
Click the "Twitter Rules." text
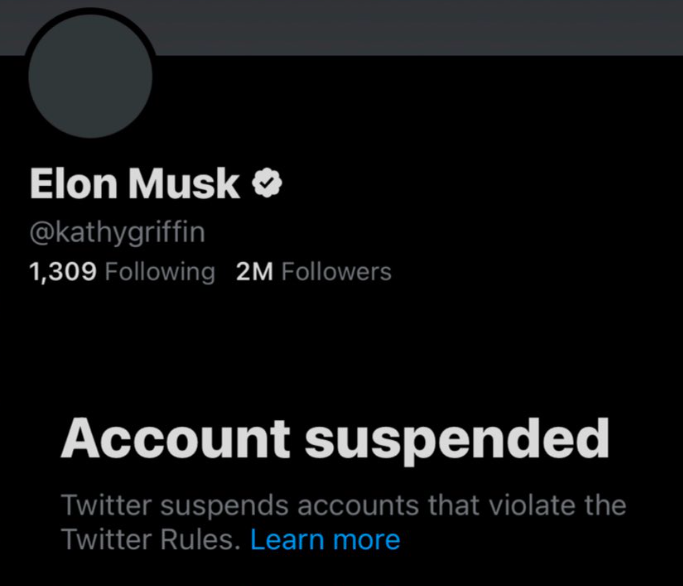click(151, 540)
